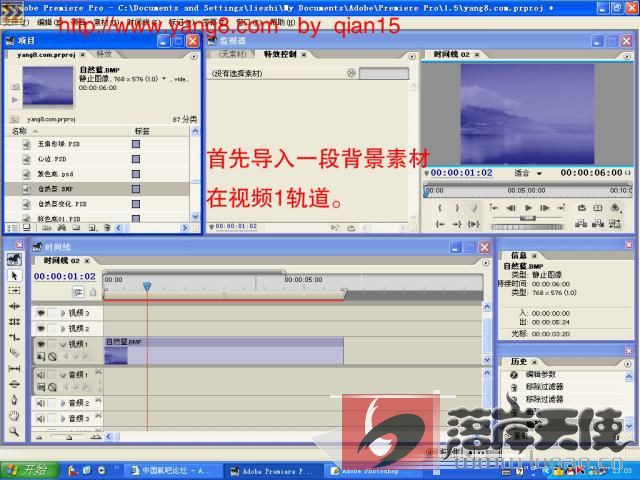The height and width of the screenshot is (480, 640).
Task: Select the Ripple Edit tool
Action: [x=14, y=306]
